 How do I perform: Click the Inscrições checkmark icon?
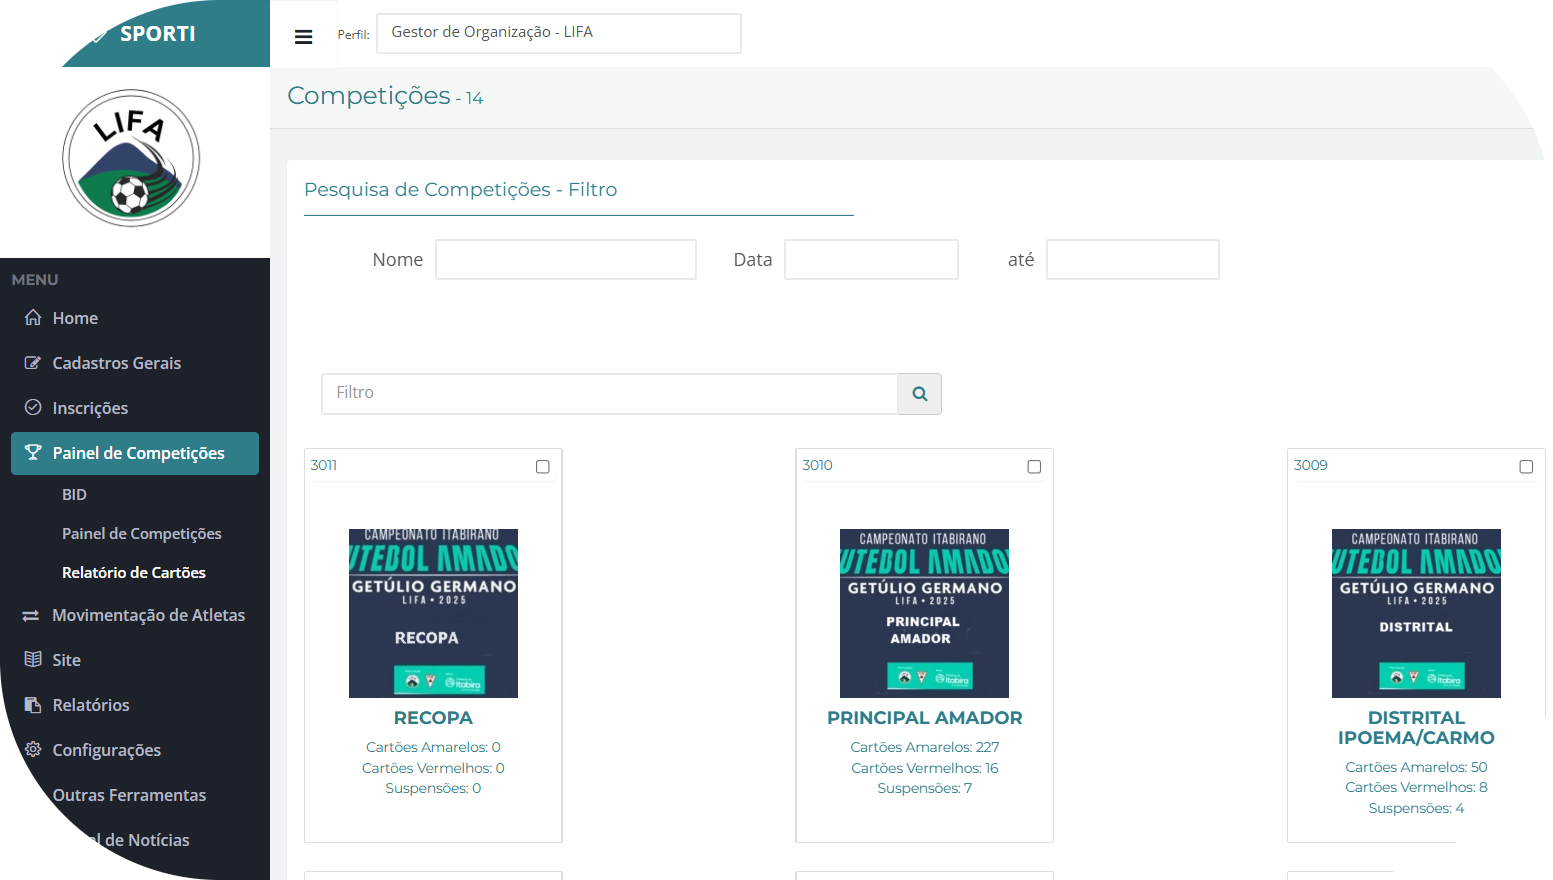33,408
